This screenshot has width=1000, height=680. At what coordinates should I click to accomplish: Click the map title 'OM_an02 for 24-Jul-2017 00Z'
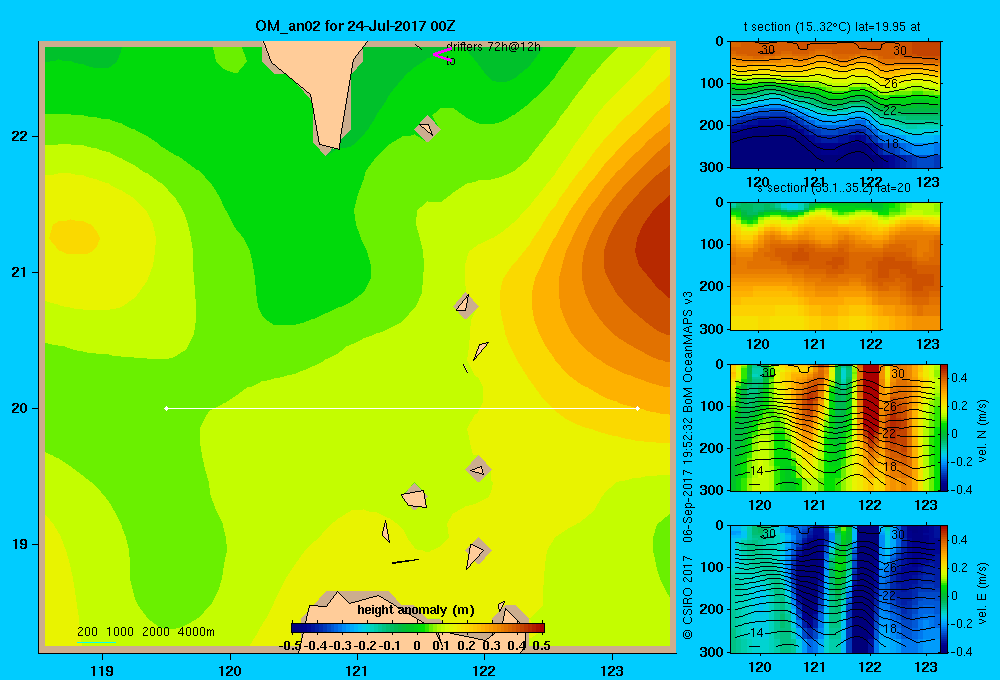355,26
